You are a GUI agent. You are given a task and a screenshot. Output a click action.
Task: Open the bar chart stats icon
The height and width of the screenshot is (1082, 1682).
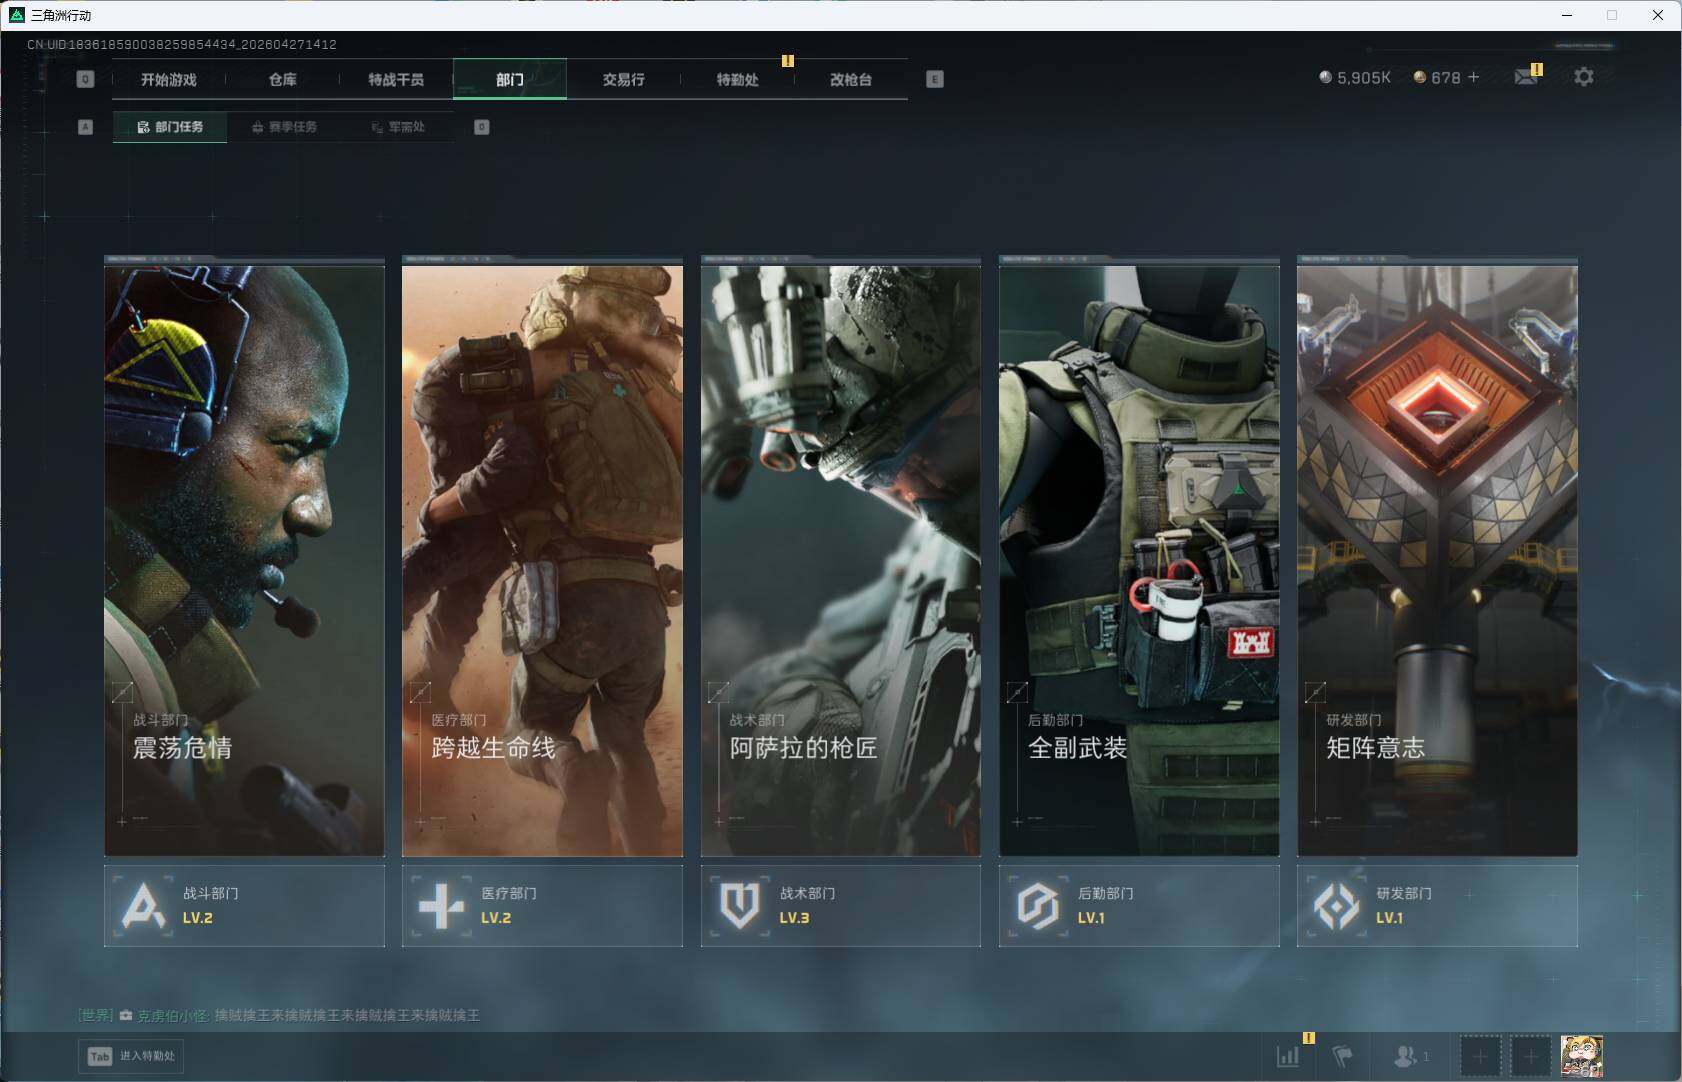[1288, 1056]
